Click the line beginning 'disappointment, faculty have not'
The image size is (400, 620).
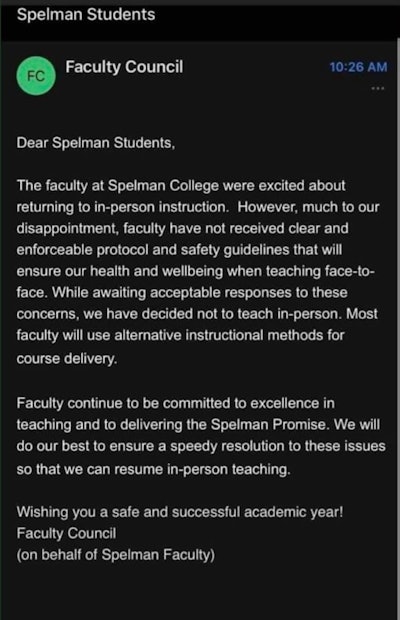coord(182,229)
